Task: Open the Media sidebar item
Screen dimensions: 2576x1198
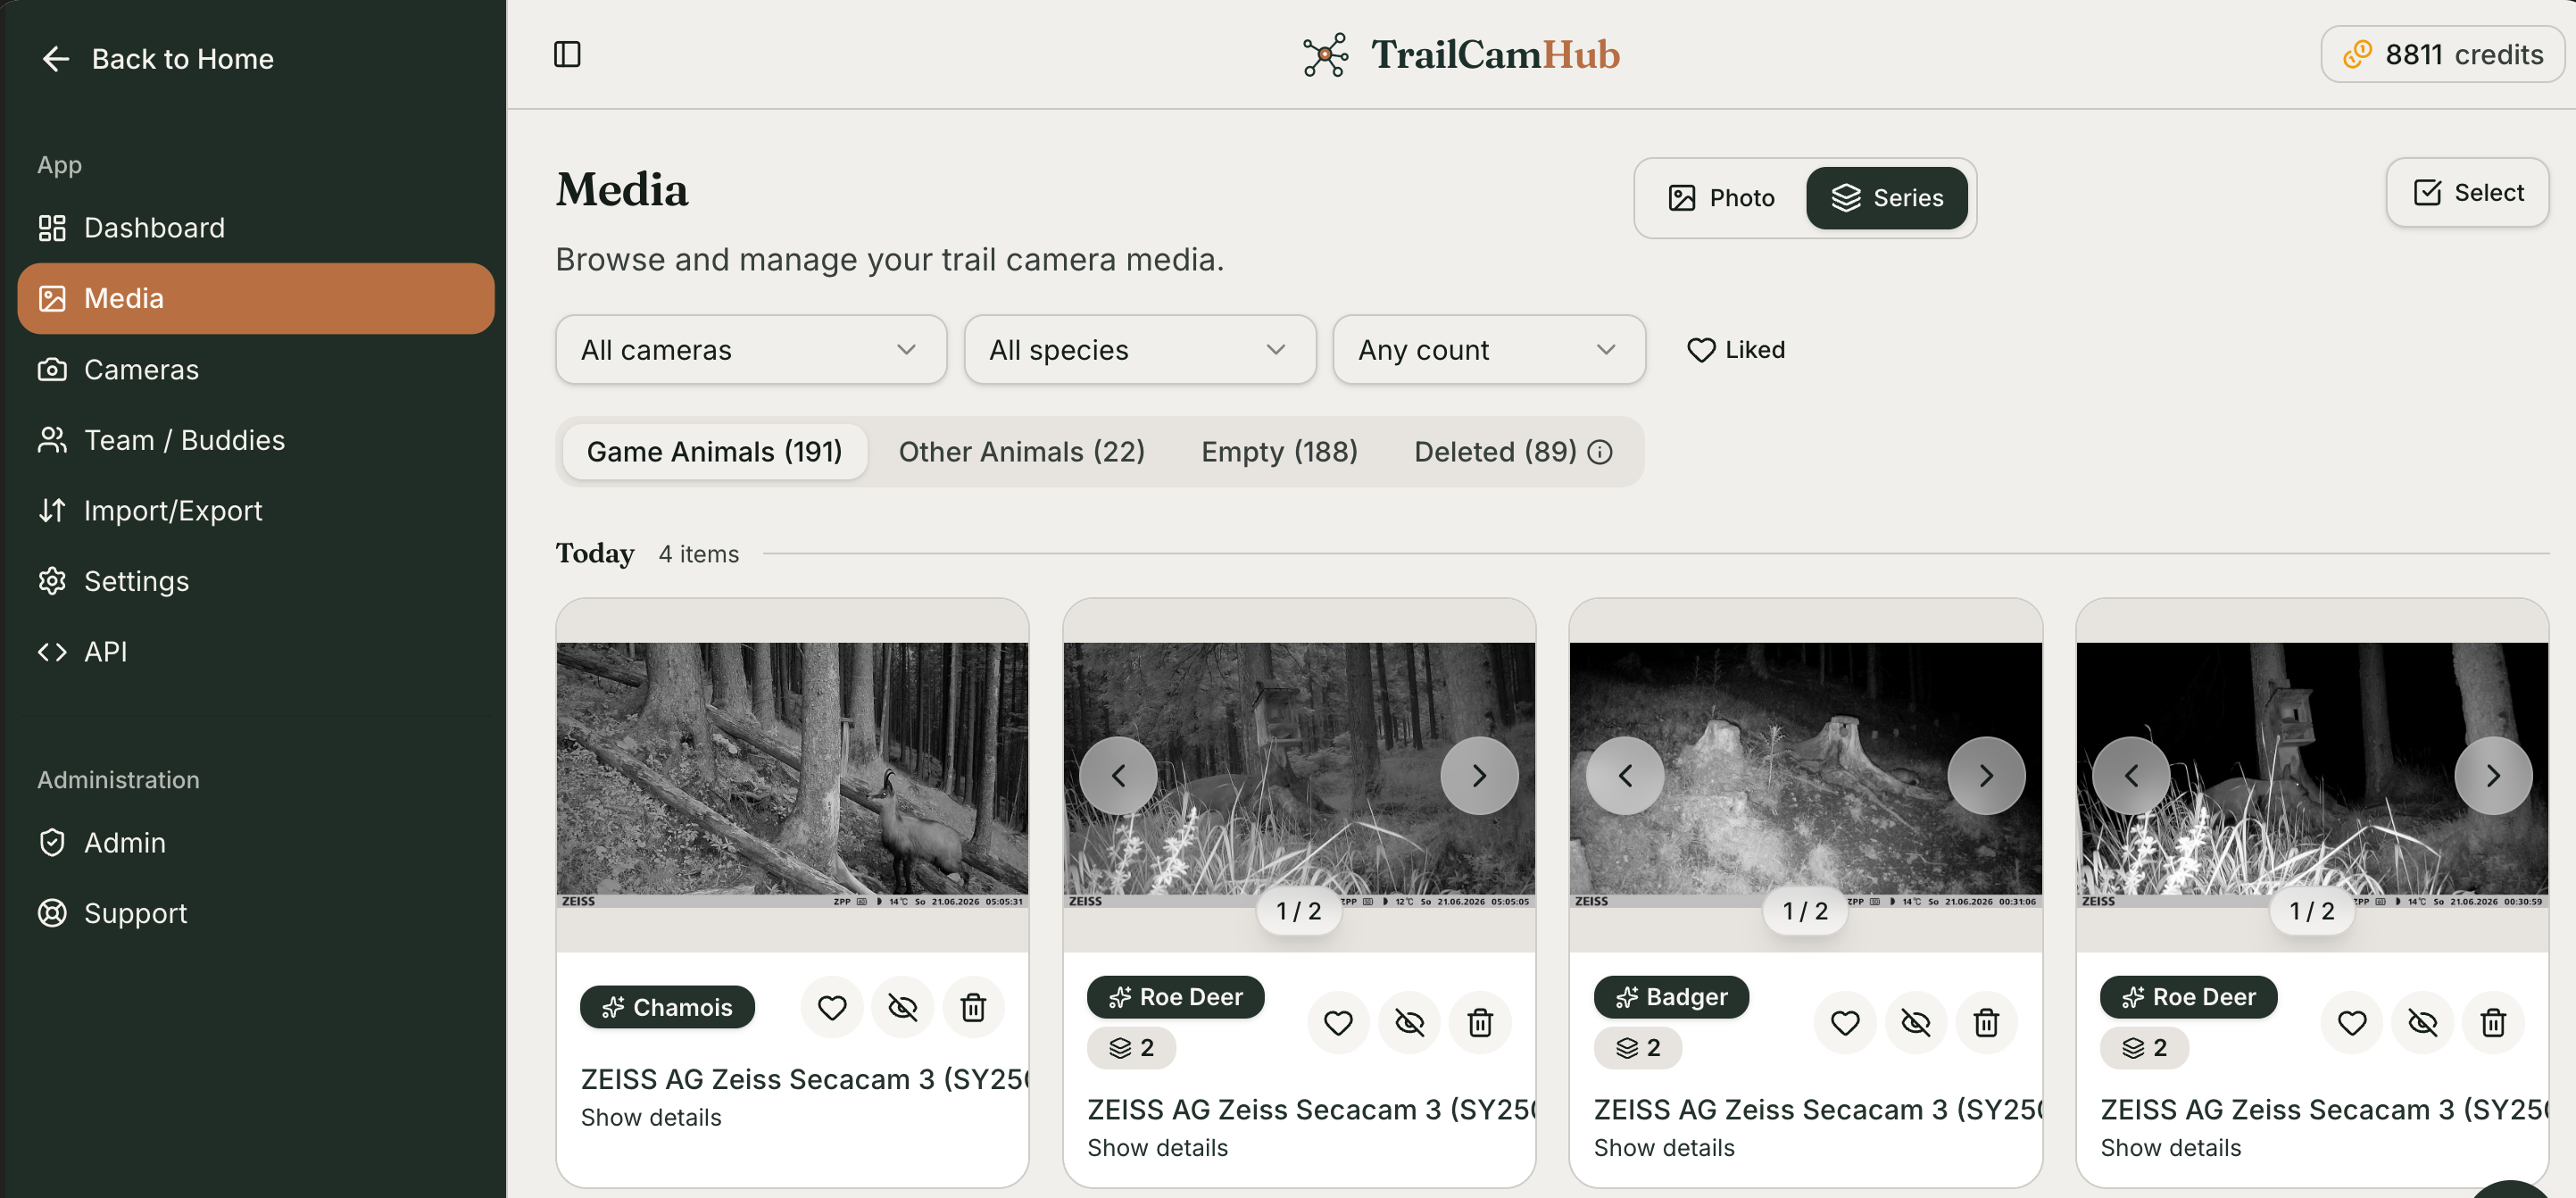Action: pos(256,298)
